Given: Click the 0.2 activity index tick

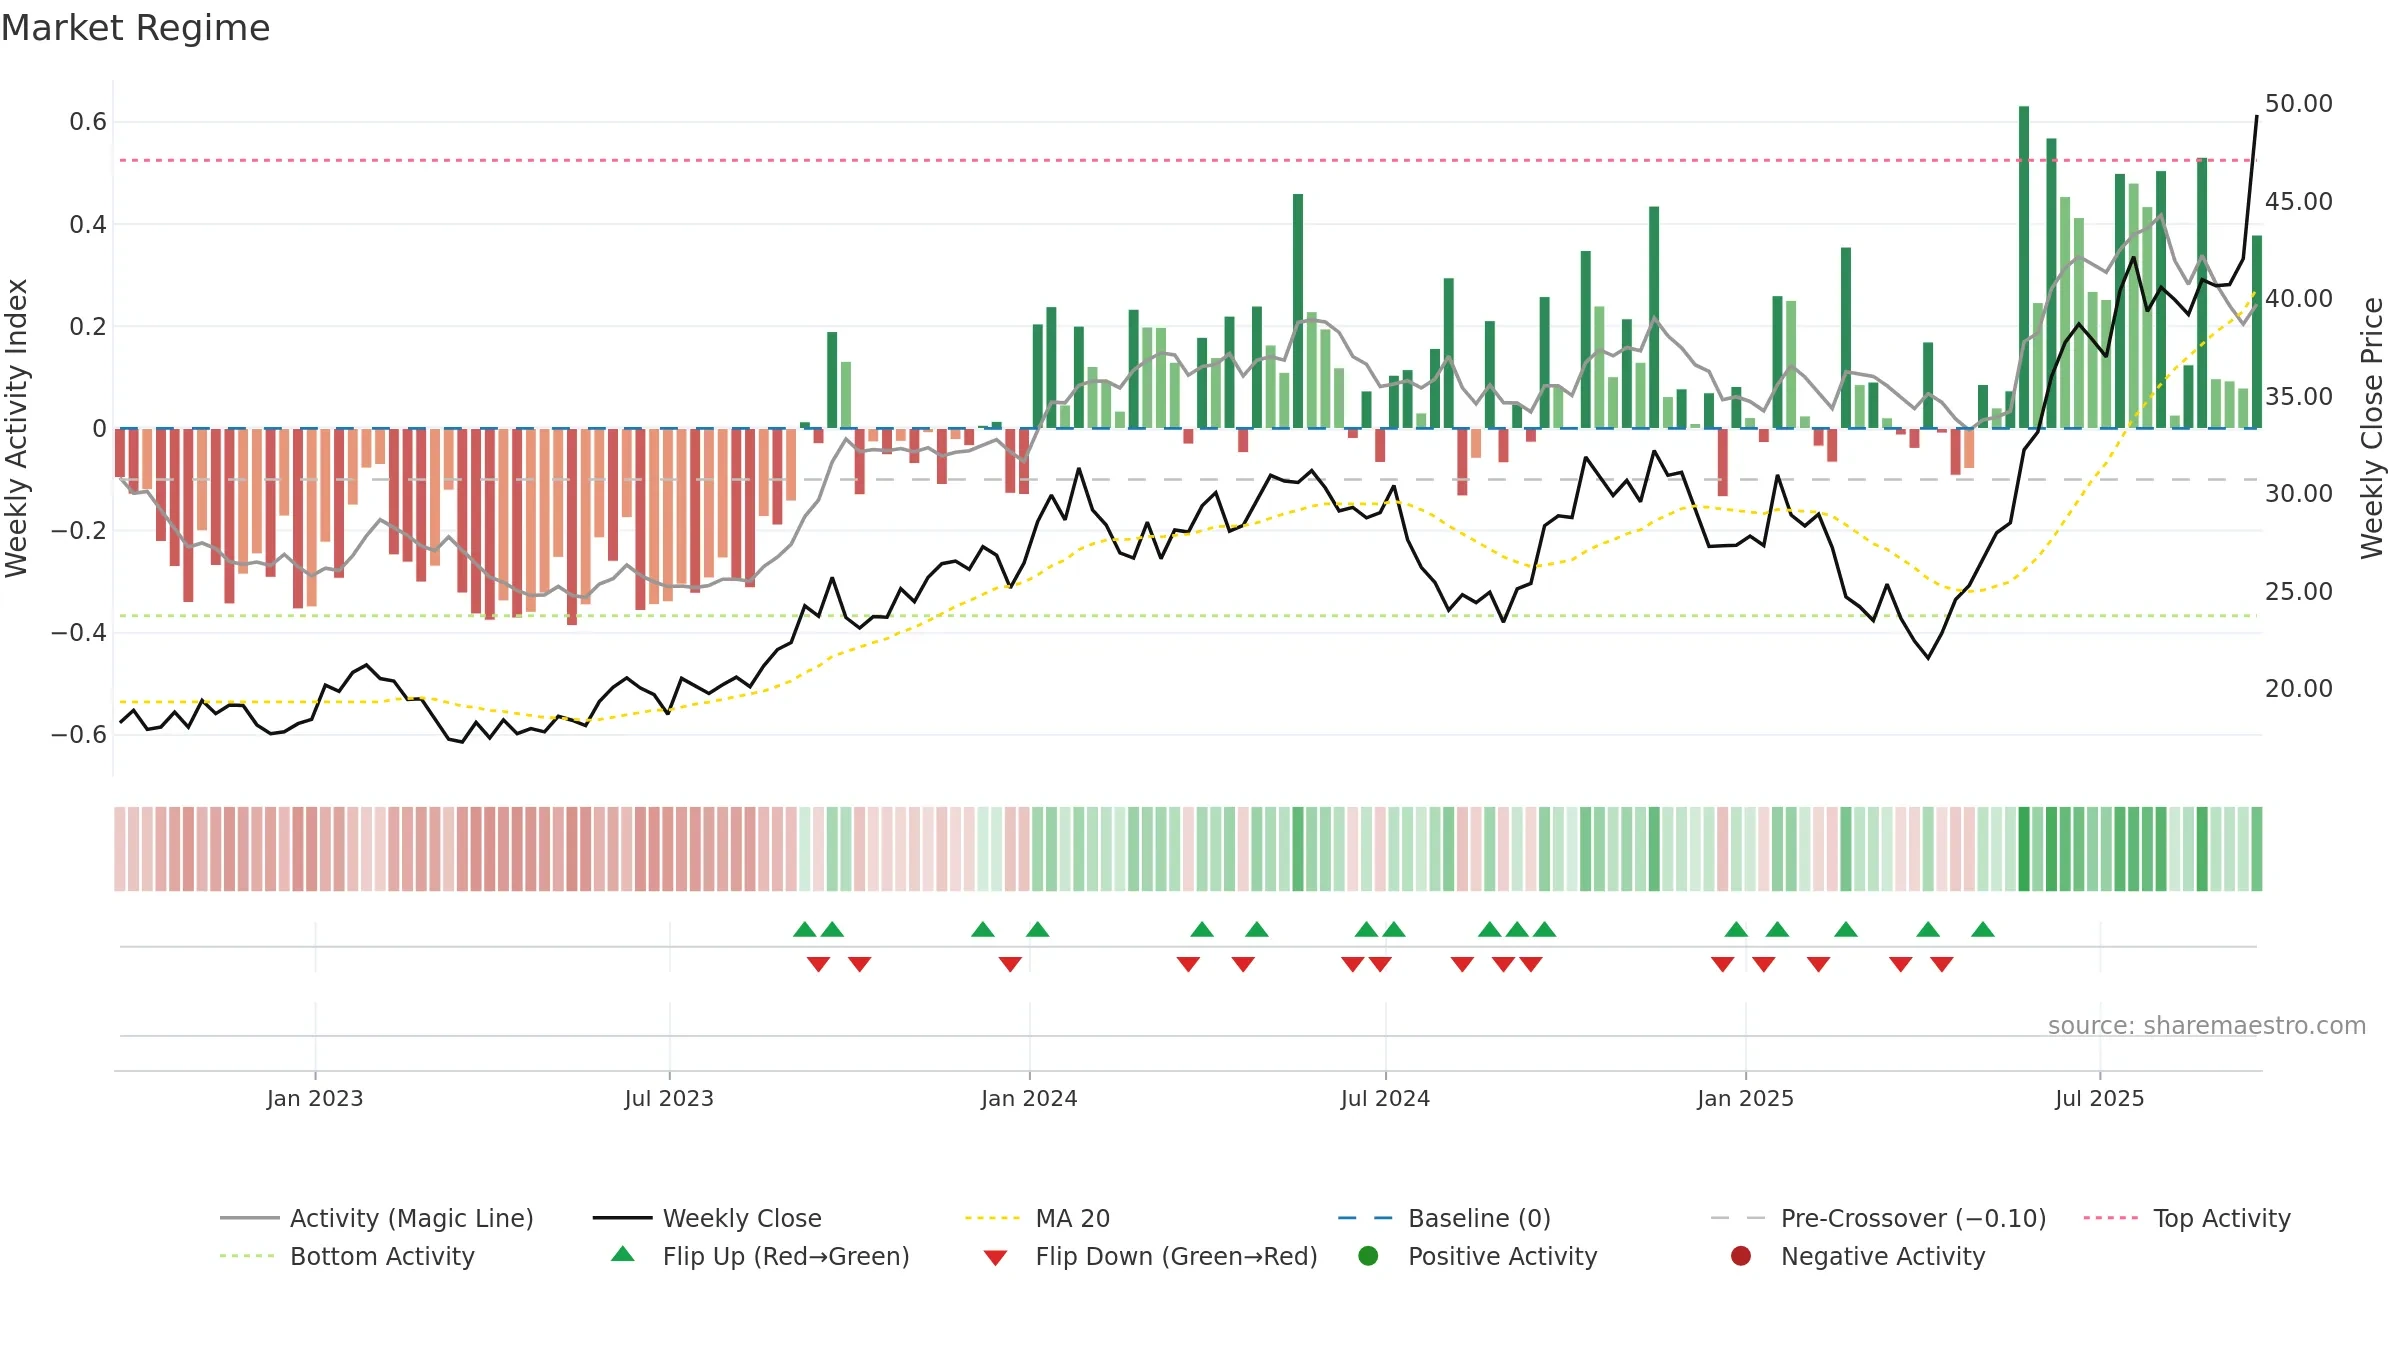Looking at the screenshot, I should pos(88,326).
